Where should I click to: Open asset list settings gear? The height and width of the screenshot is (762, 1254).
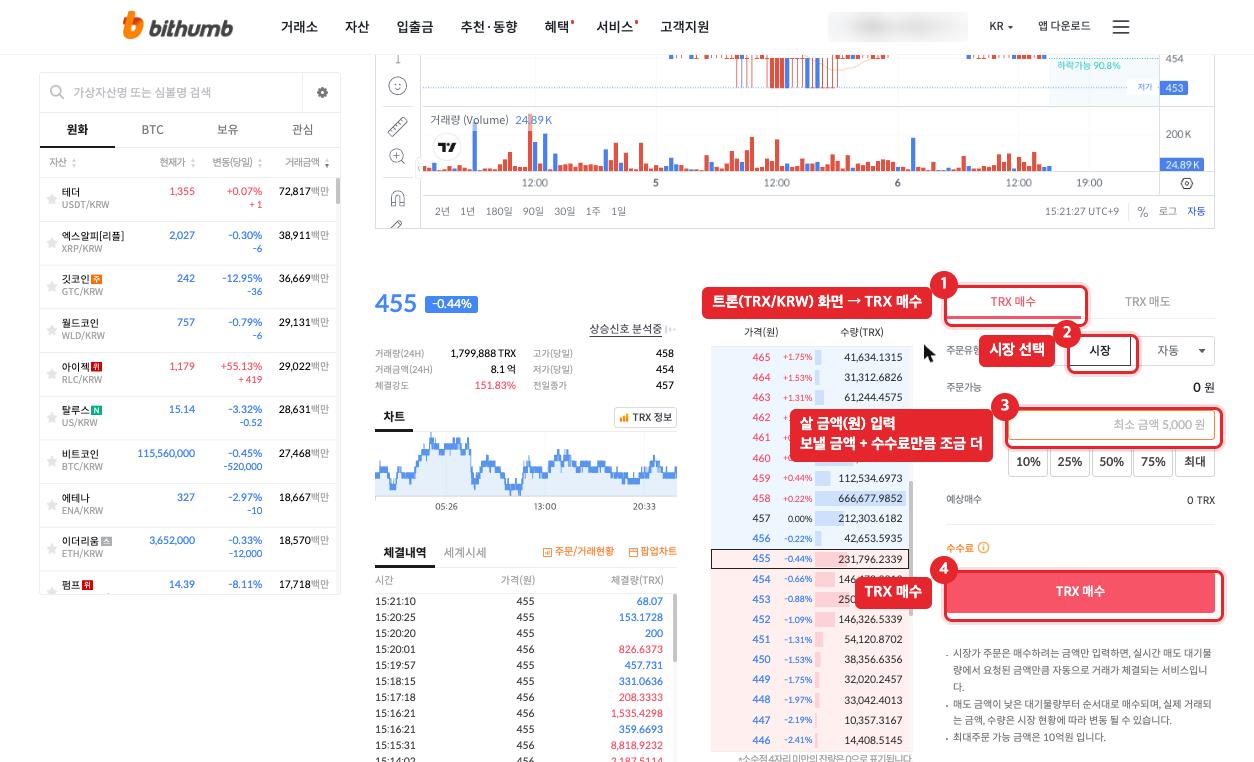[322, 92]
